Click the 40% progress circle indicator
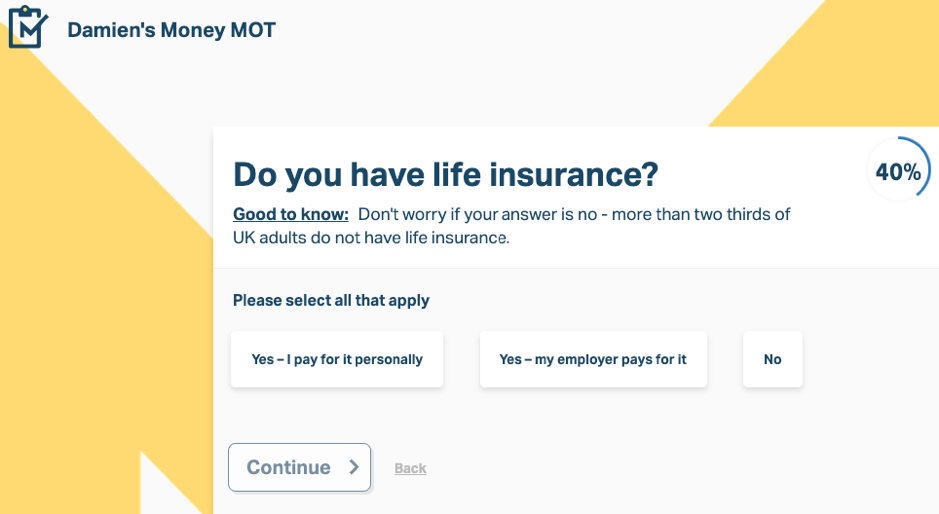Image resolution: width=939 pixels, height=514 pixels. pos(898,171)
